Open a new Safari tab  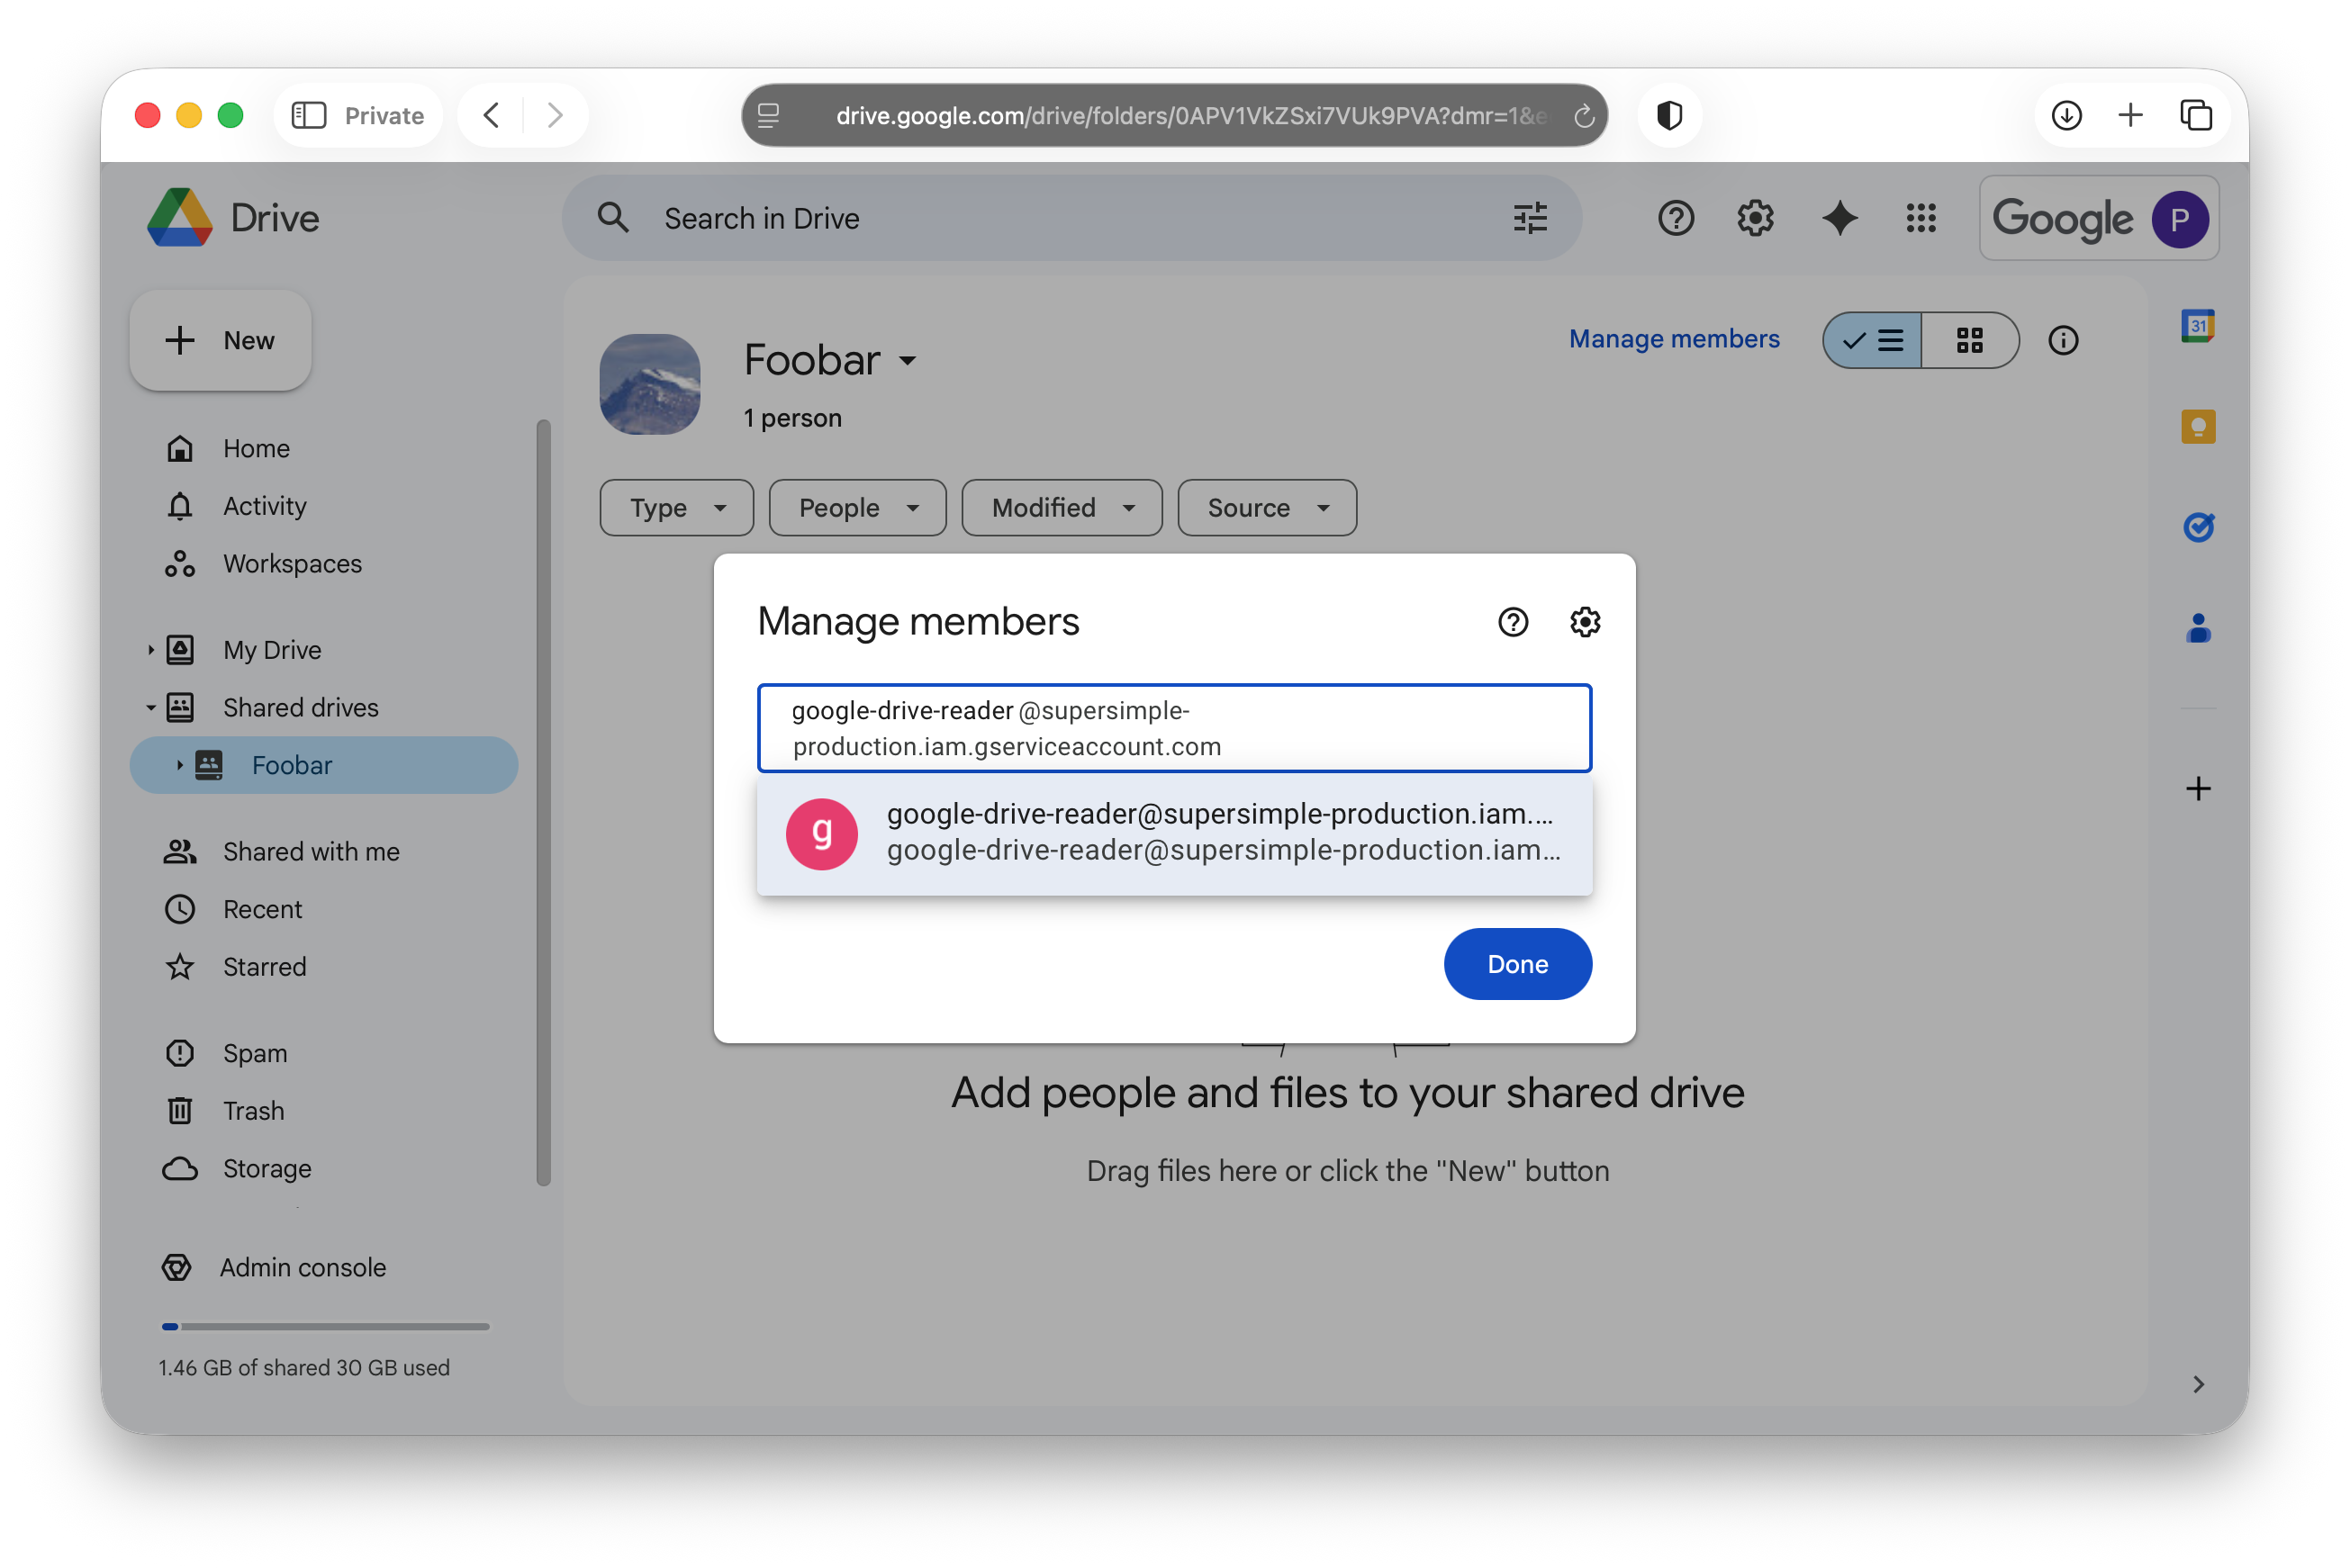pos(2130,116)
